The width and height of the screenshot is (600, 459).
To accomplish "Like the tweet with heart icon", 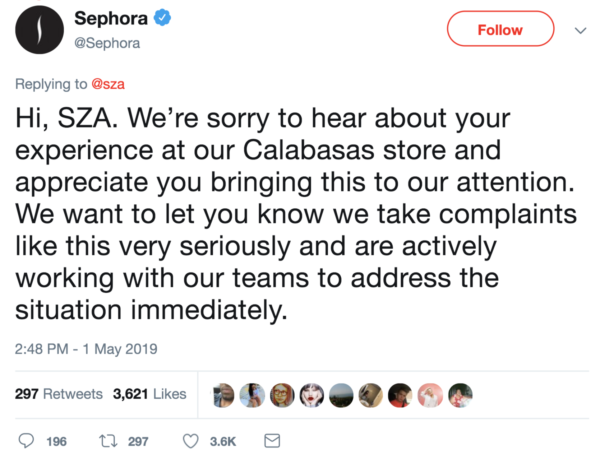I will point(191,441).
